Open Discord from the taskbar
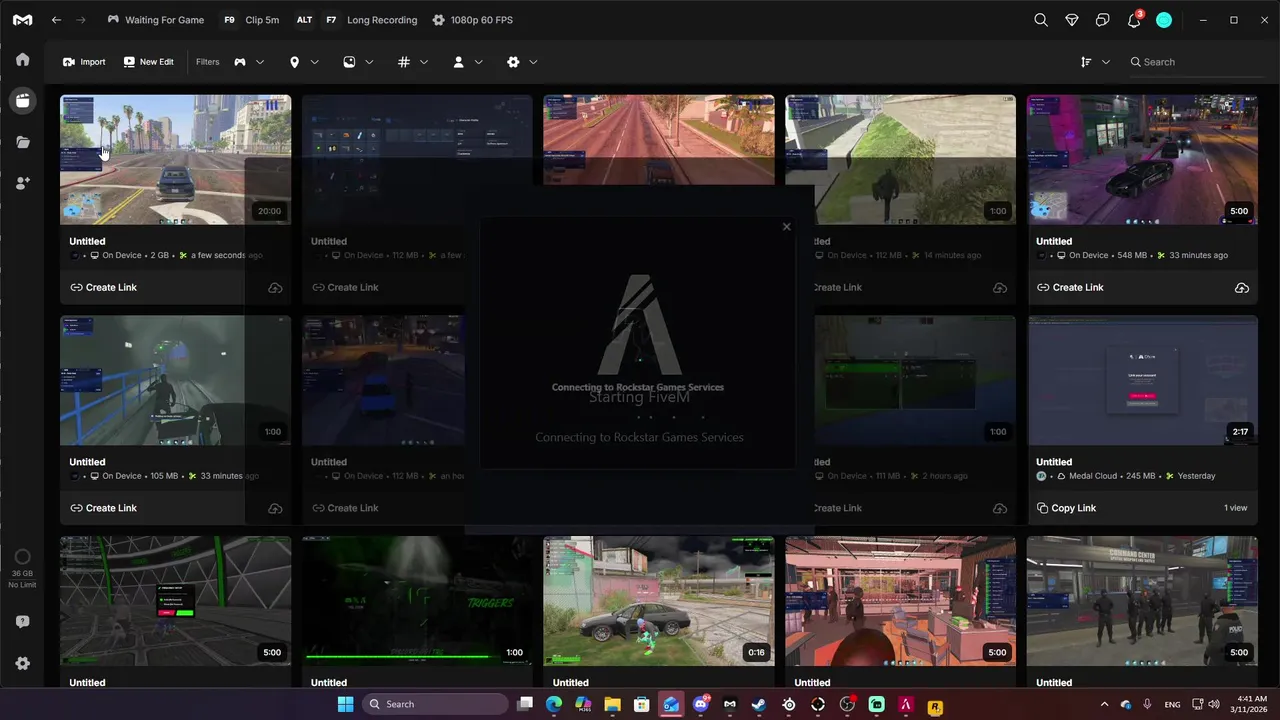This screenshot has height=720, width=1280. point(700,705)
